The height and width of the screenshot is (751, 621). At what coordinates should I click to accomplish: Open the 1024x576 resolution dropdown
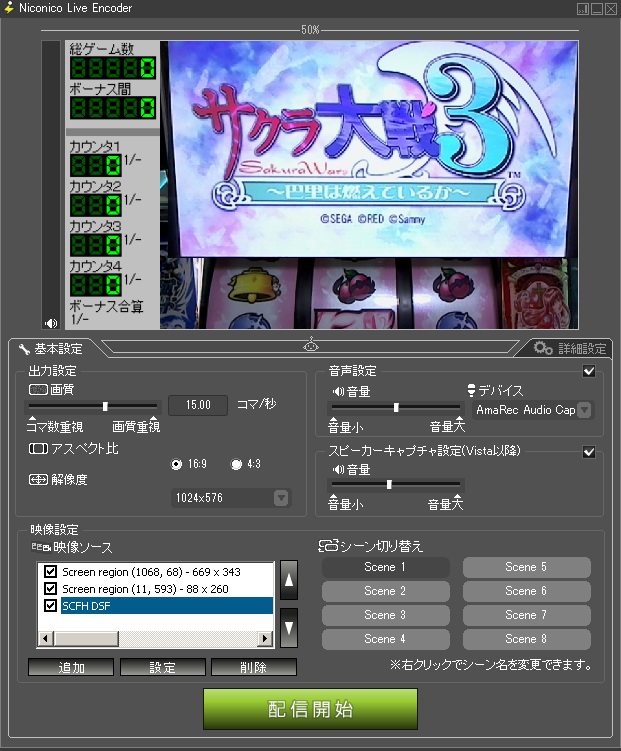point(231,498)
